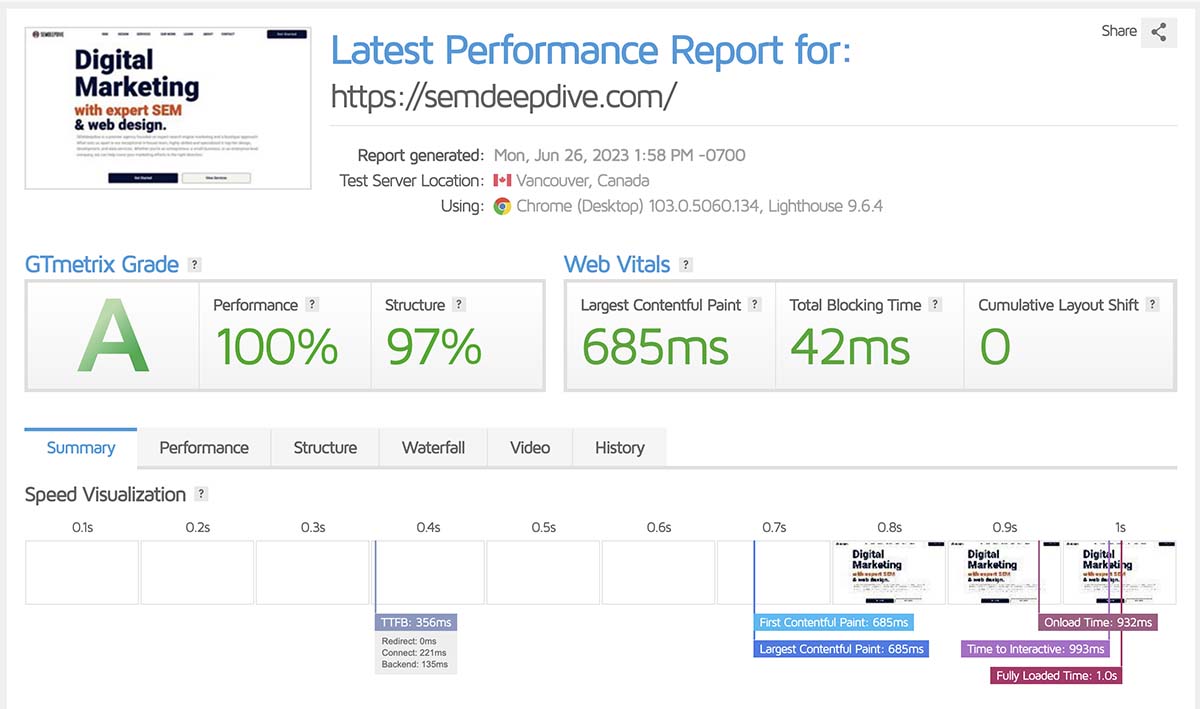
Task: Open the GTmetrix Grade help question mark
Action: tap(195, 265)
